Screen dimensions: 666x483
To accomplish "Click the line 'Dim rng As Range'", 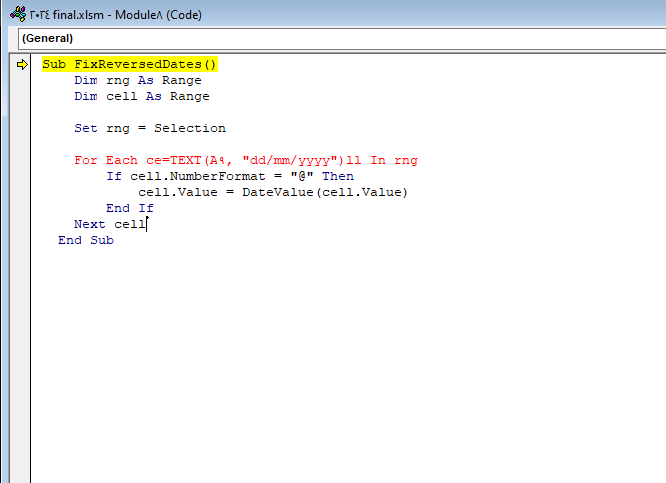I will tap(138, 81).
